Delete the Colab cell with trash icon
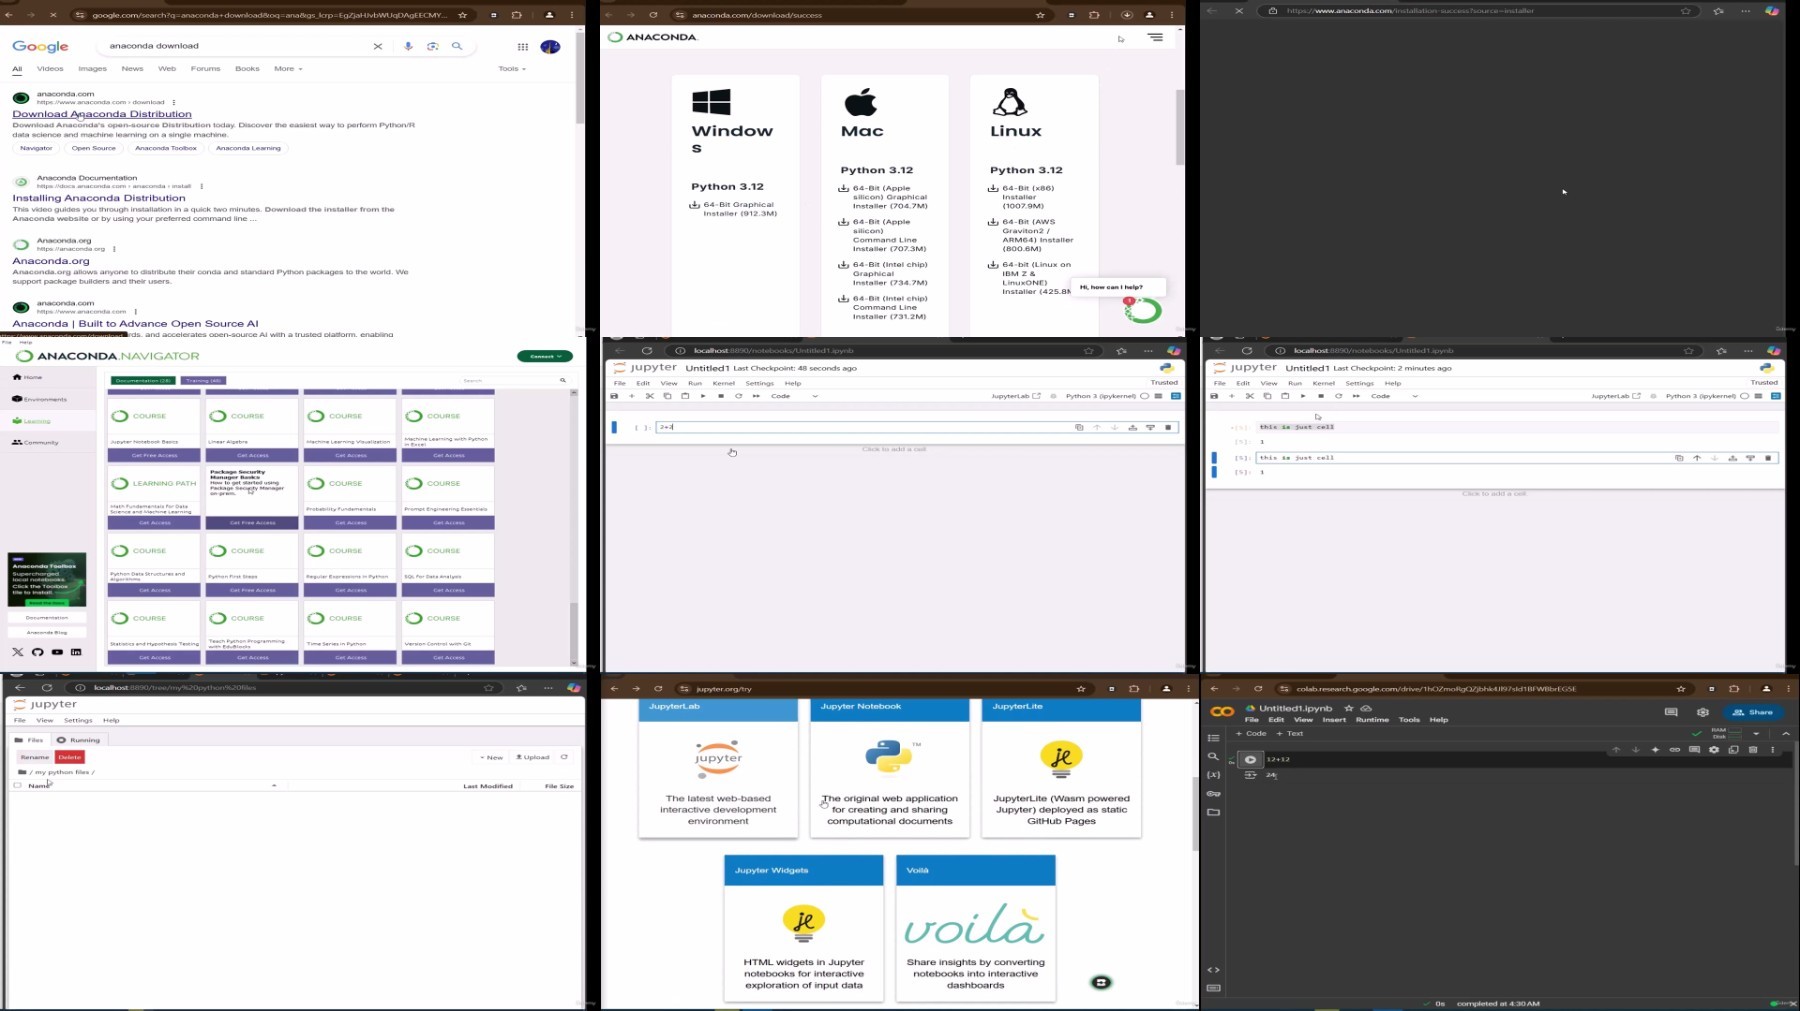Viewport: 1800px width, 1011px height. [x=1753, y=750]
